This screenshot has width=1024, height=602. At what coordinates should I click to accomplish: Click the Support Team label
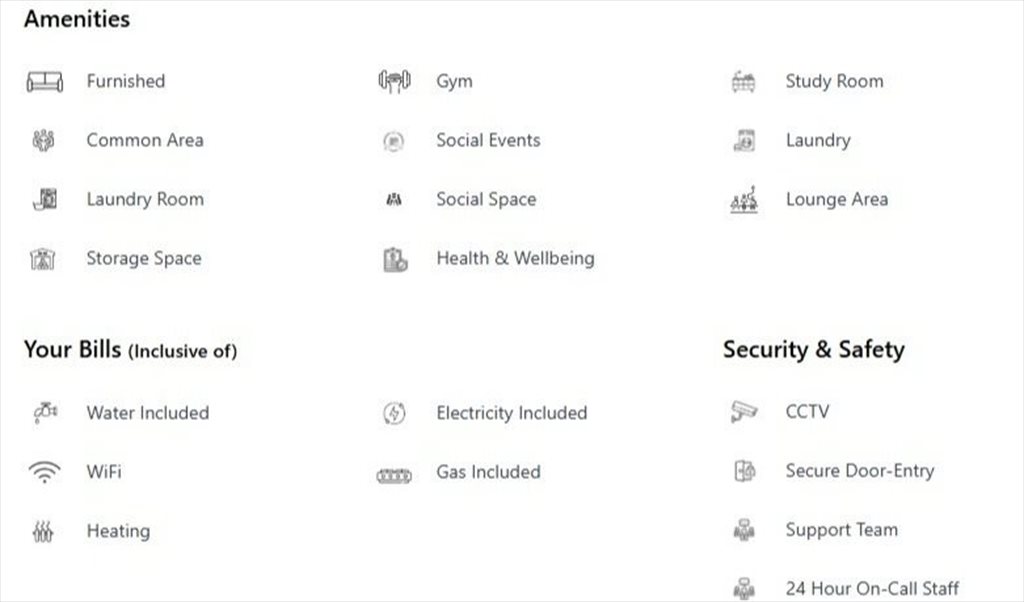tap(842, 530)
